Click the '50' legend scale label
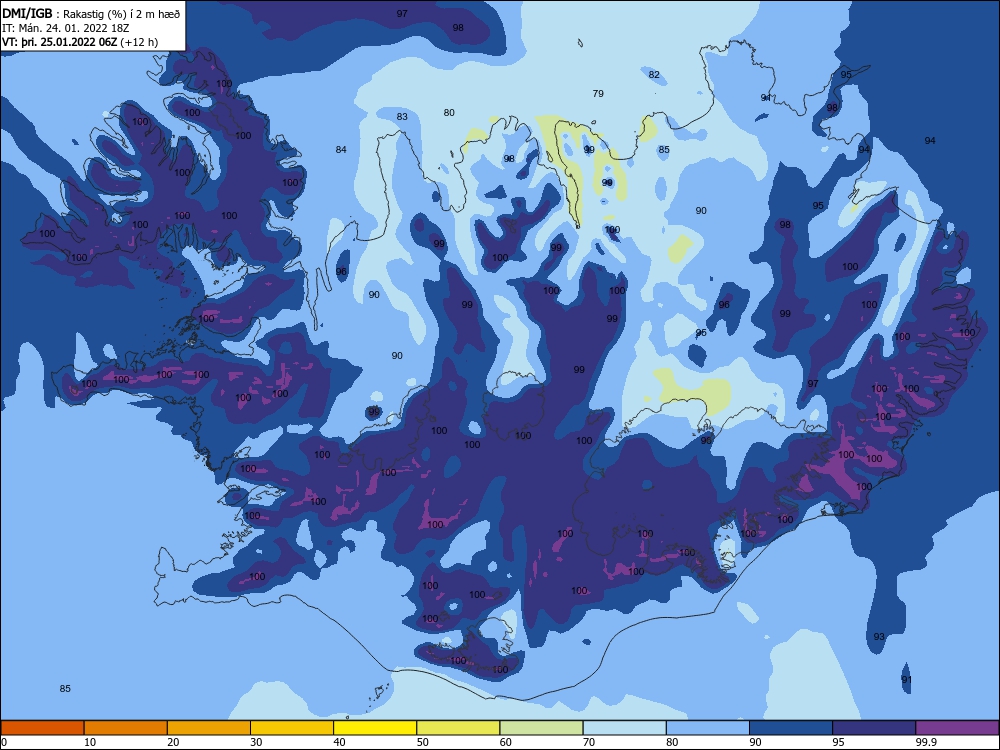Screen dimensions: 1000x750 tap(422, 742)
